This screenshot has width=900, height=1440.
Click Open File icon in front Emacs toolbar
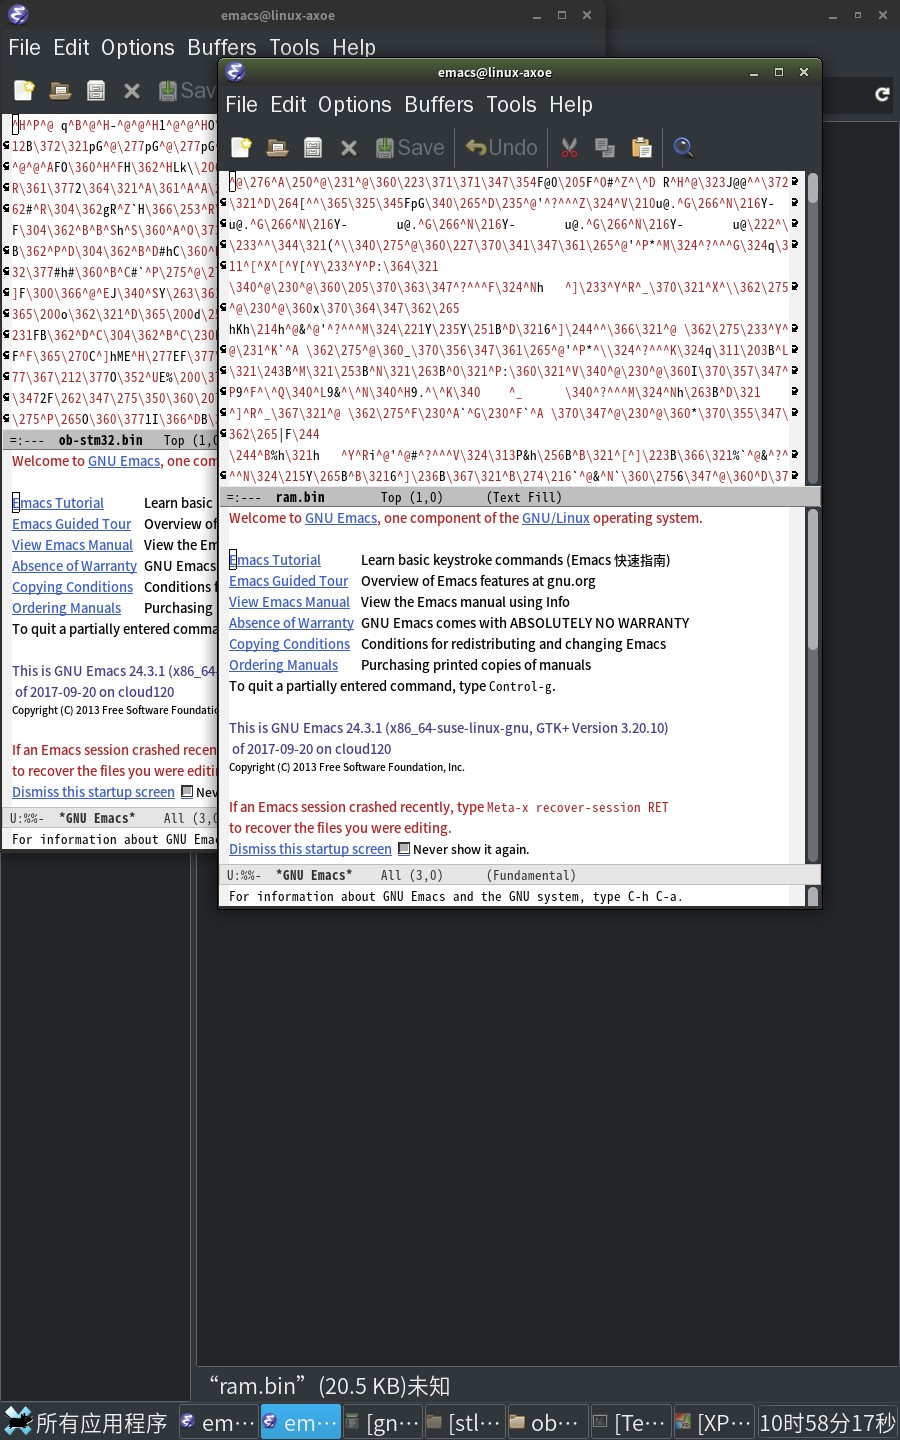coord(277,148)
